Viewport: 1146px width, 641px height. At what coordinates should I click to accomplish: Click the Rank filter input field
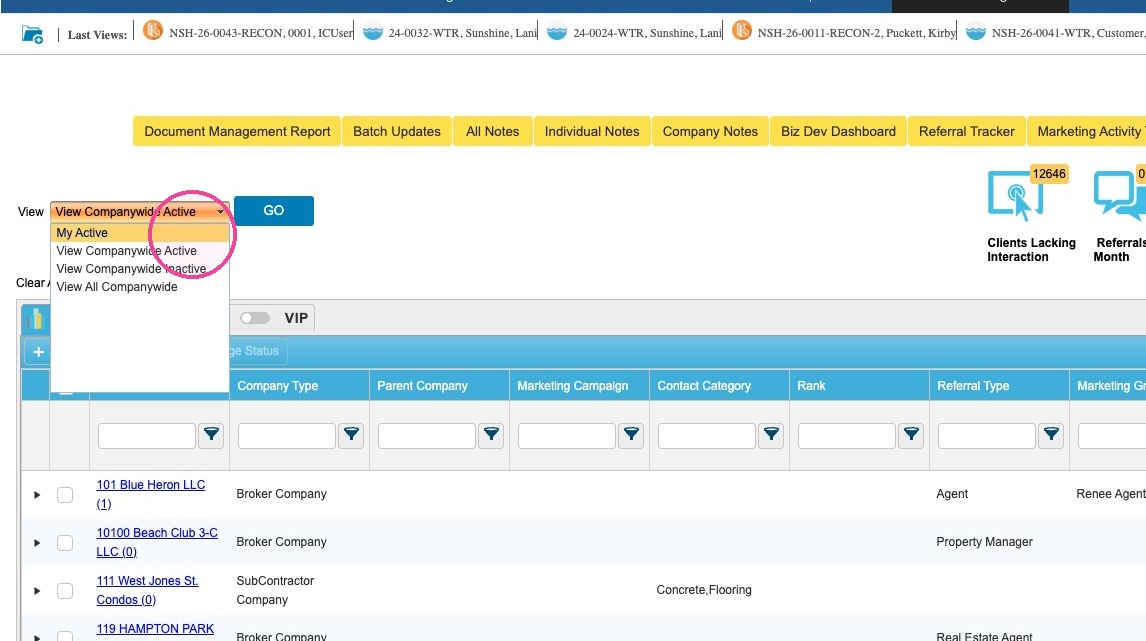(x=846, y=436)
